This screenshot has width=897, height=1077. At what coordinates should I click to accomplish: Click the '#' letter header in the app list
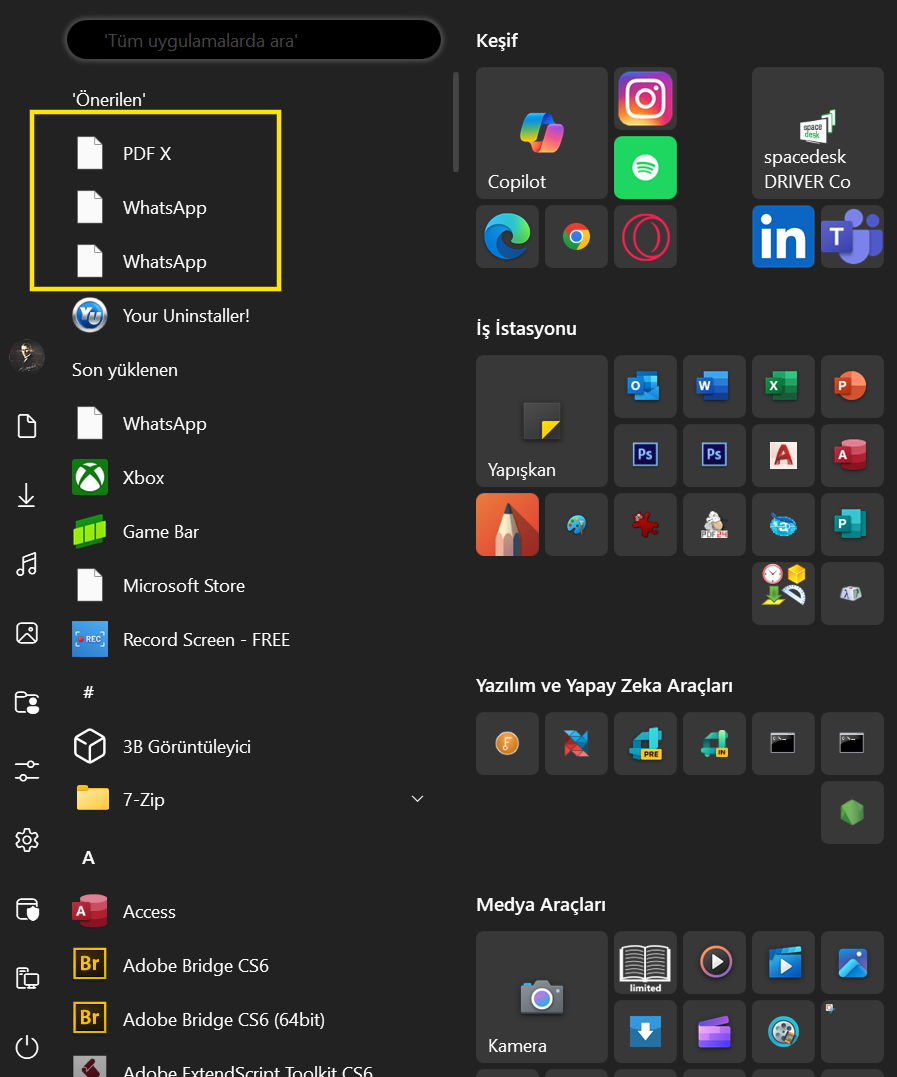(x=88, y=692)
